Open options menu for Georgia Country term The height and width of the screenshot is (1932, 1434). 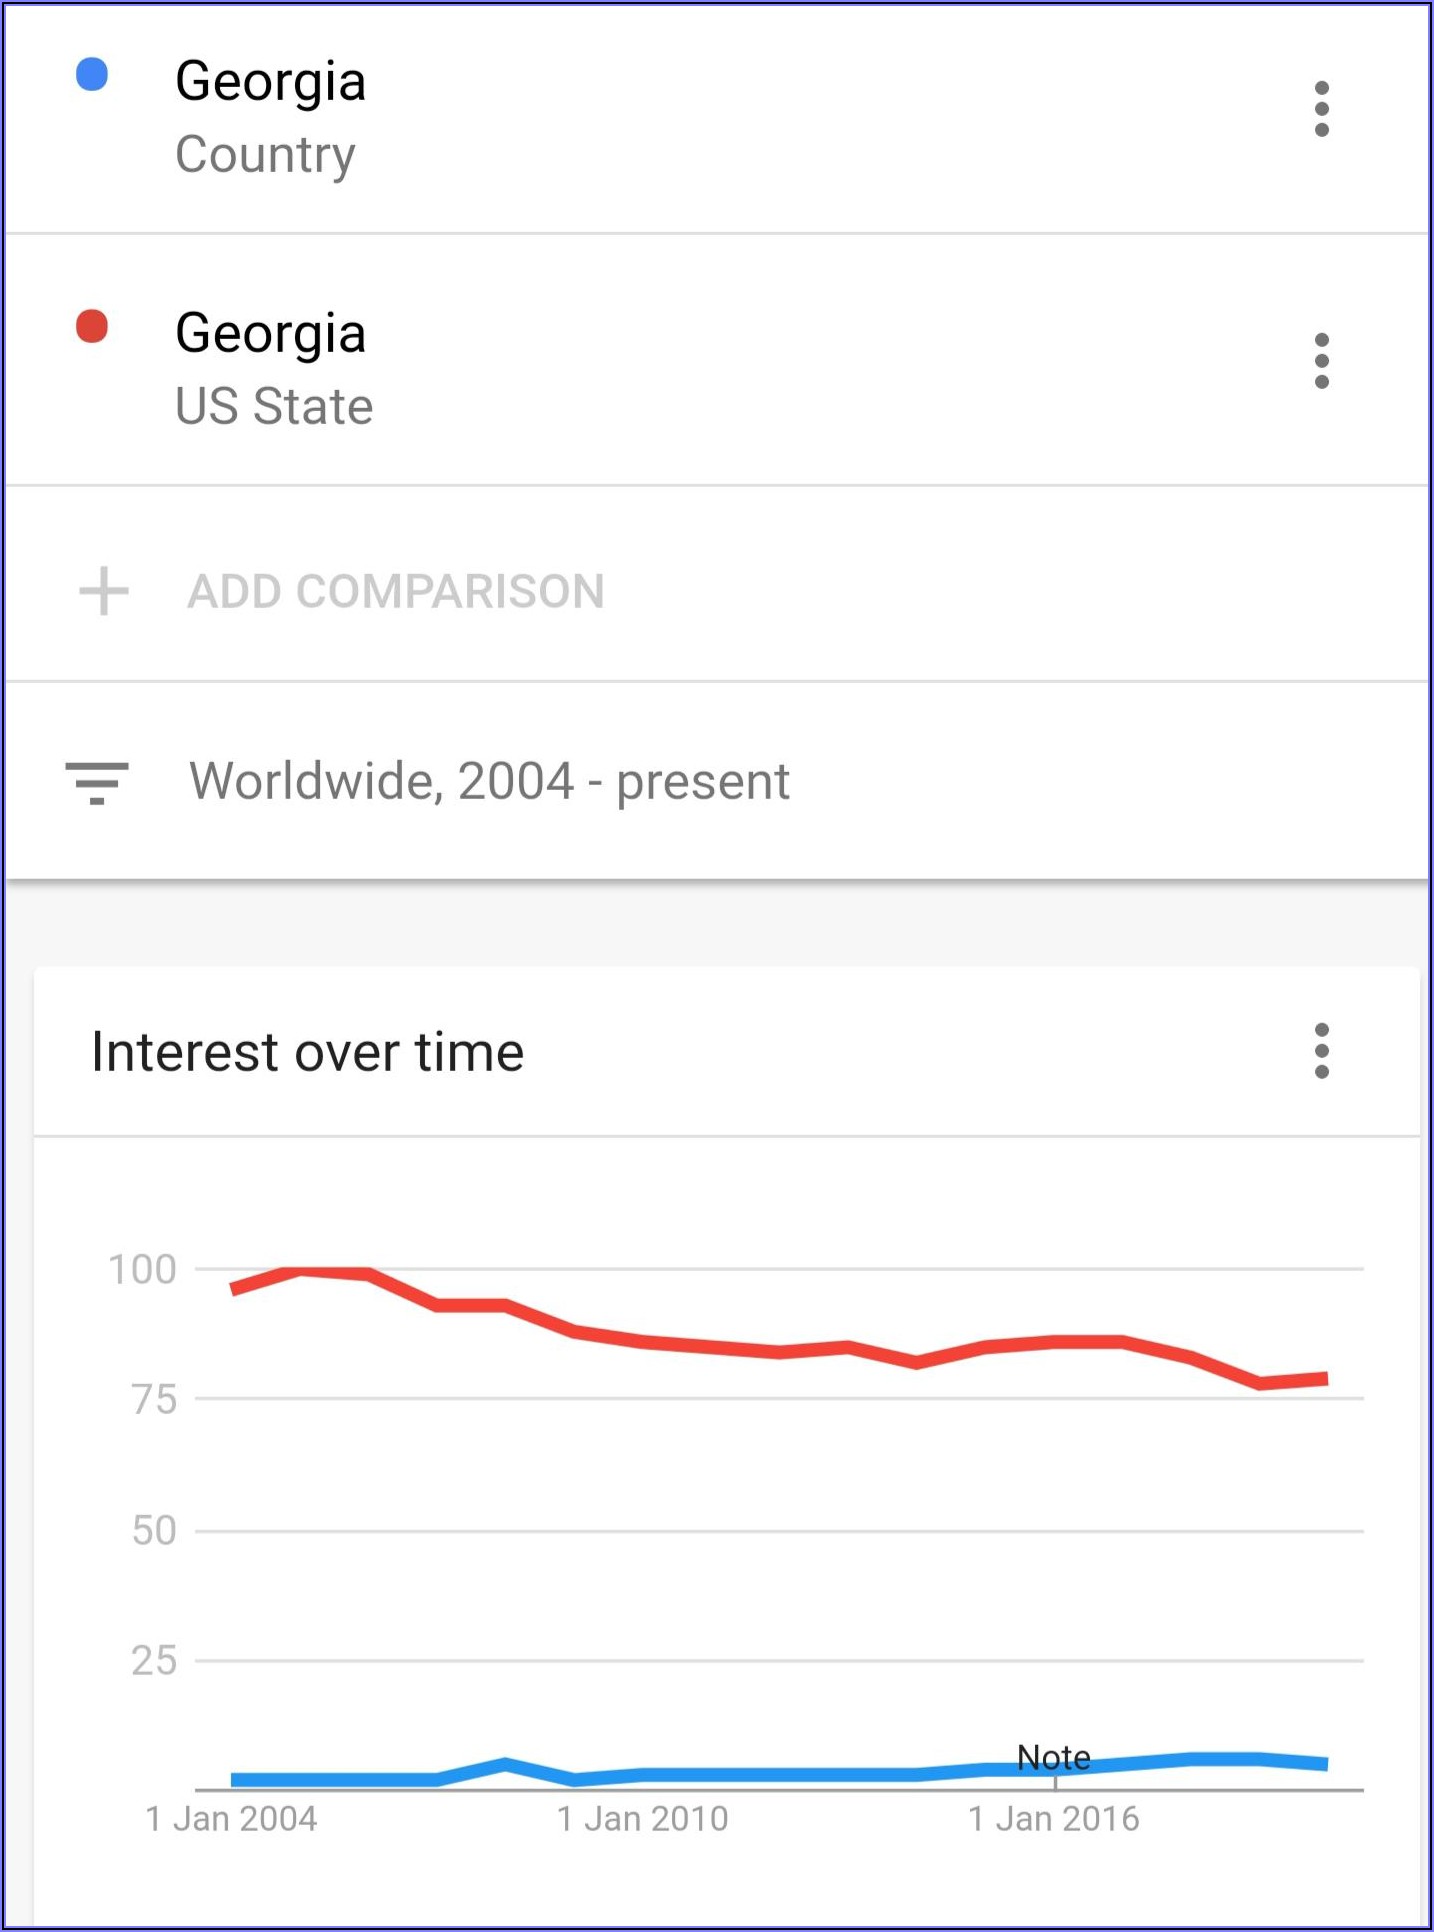[x=1321, y=109]
